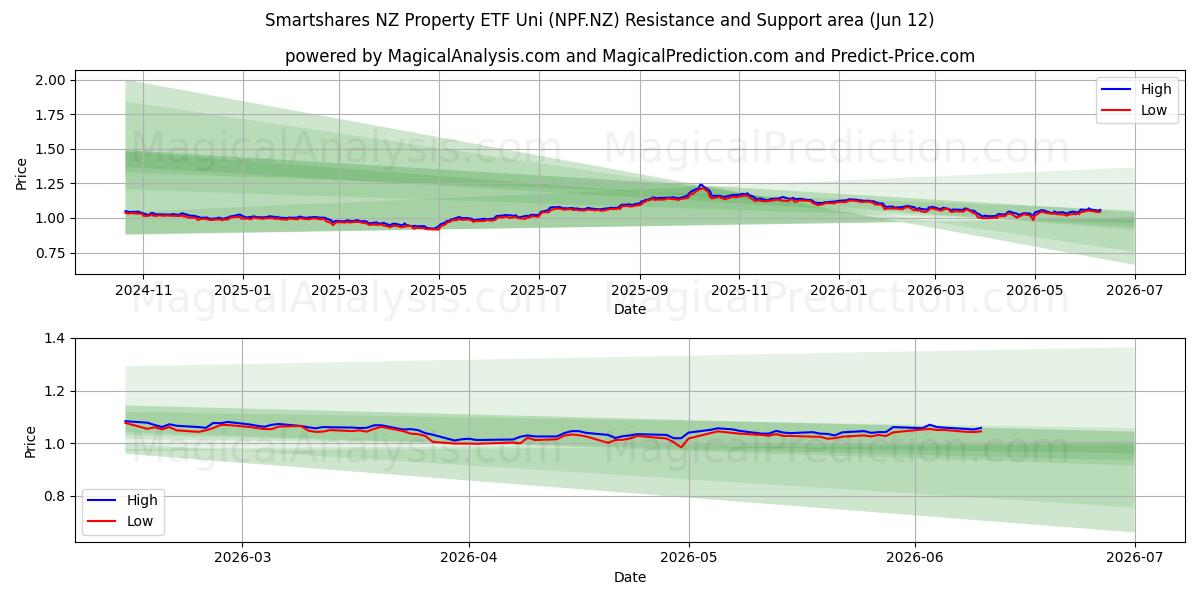Click the '2025-03' tick label on the top chart
This screenshot has height=600, width=1200.
click(339, 291)
